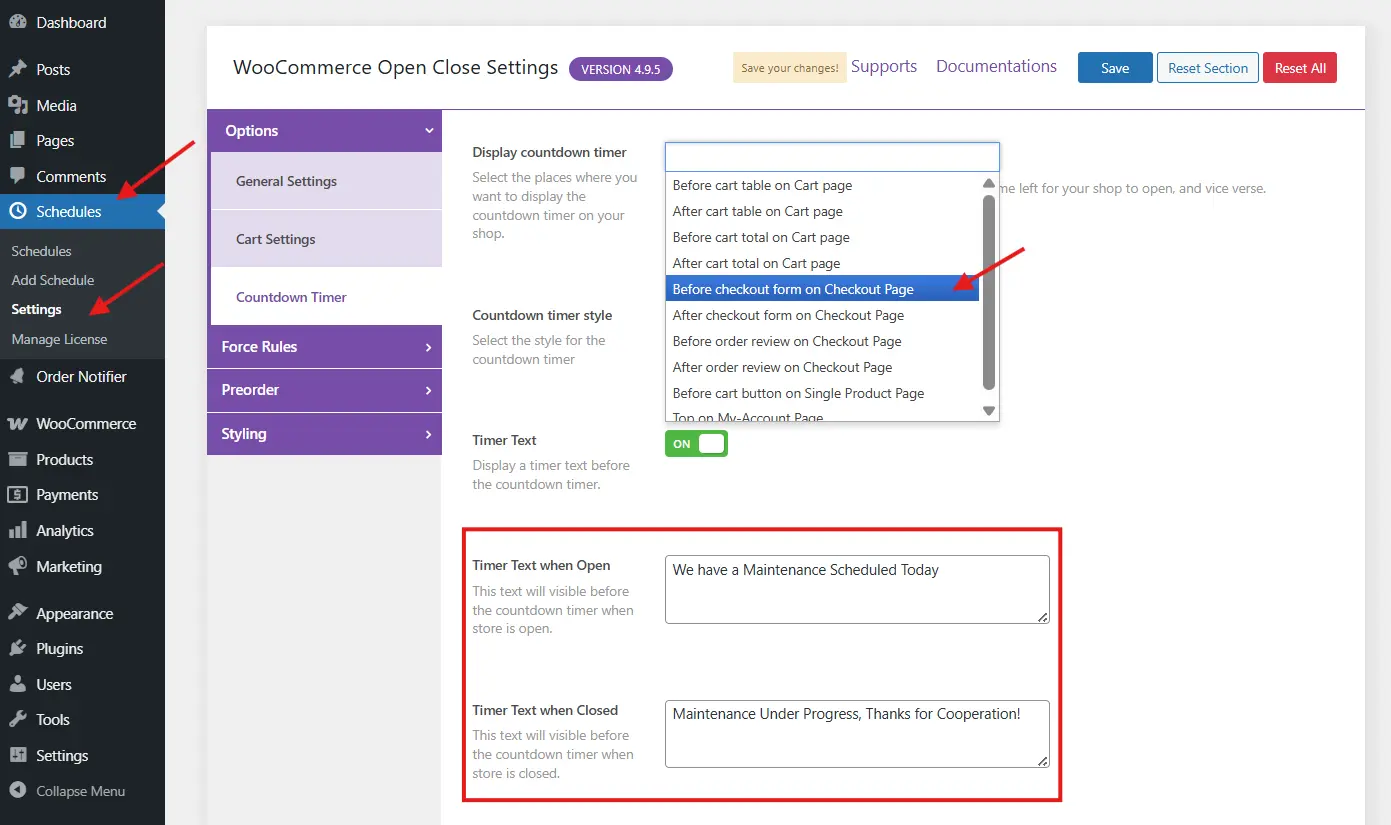Image resolution: width=1391 pixels, height=825 pixels.
Task: Open Cart Settings tab
Action: [x=326, y=239]
